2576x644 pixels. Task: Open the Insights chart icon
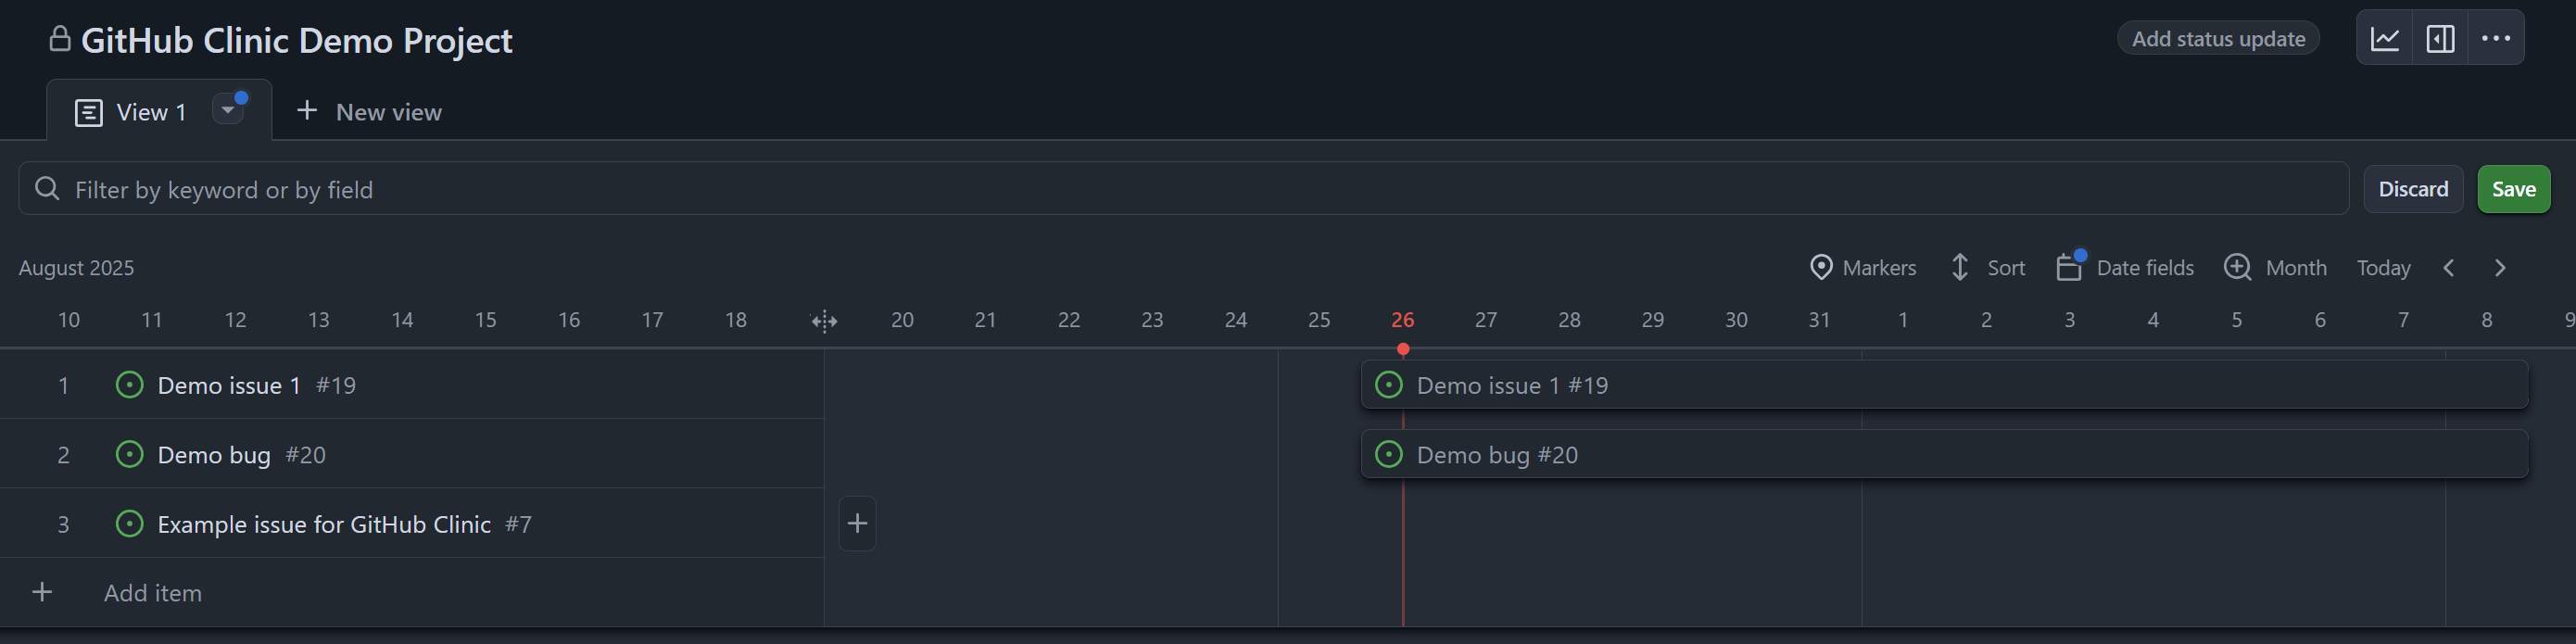tap(2385, 39)
